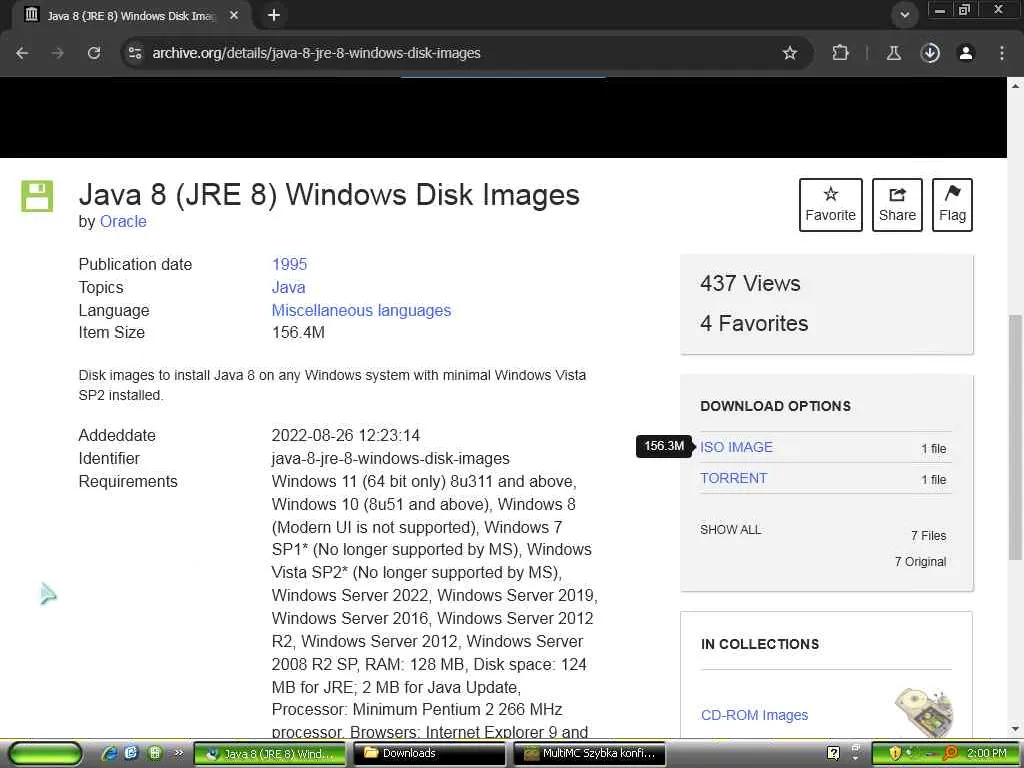Download the ISO IMAGE file
The height and width of the screenshot is (768, 1024).
coord(736,447)
